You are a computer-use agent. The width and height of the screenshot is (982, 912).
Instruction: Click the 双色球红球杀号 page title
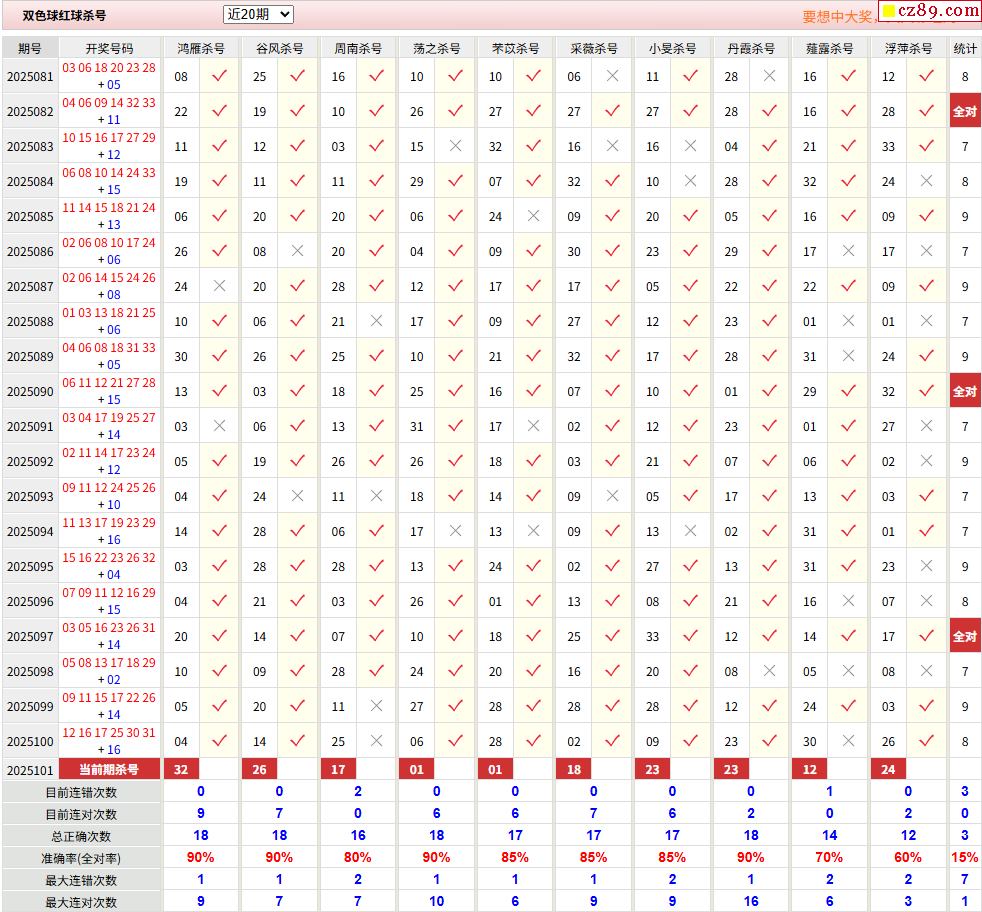(64, 16)
